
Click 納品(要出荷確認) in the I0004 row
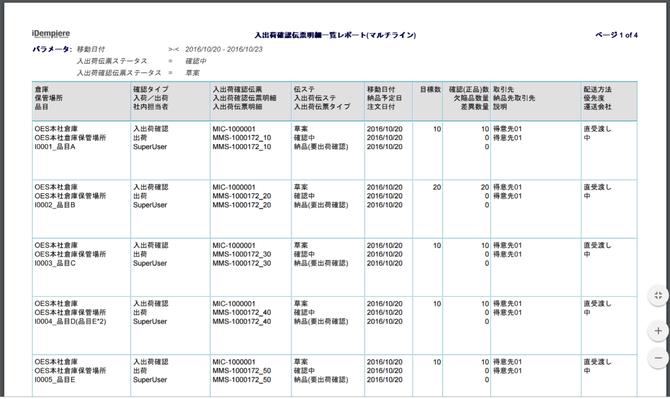321,321
